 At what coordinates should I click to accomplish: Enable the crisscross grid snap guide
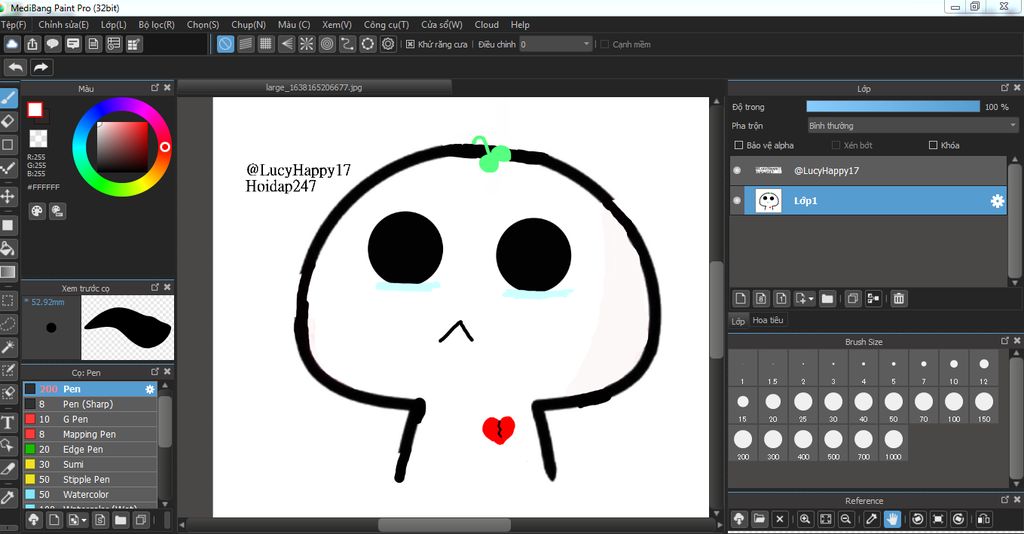click(266, 44)
